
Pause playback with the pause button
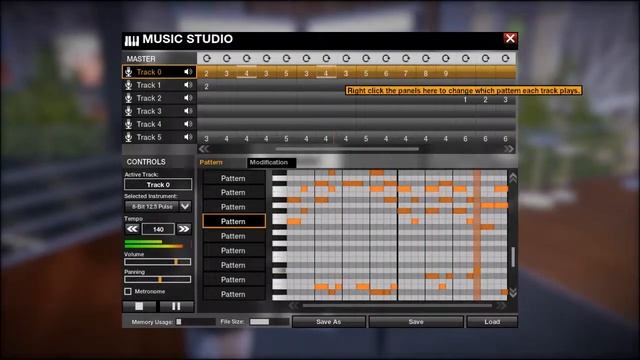[176, 306]
